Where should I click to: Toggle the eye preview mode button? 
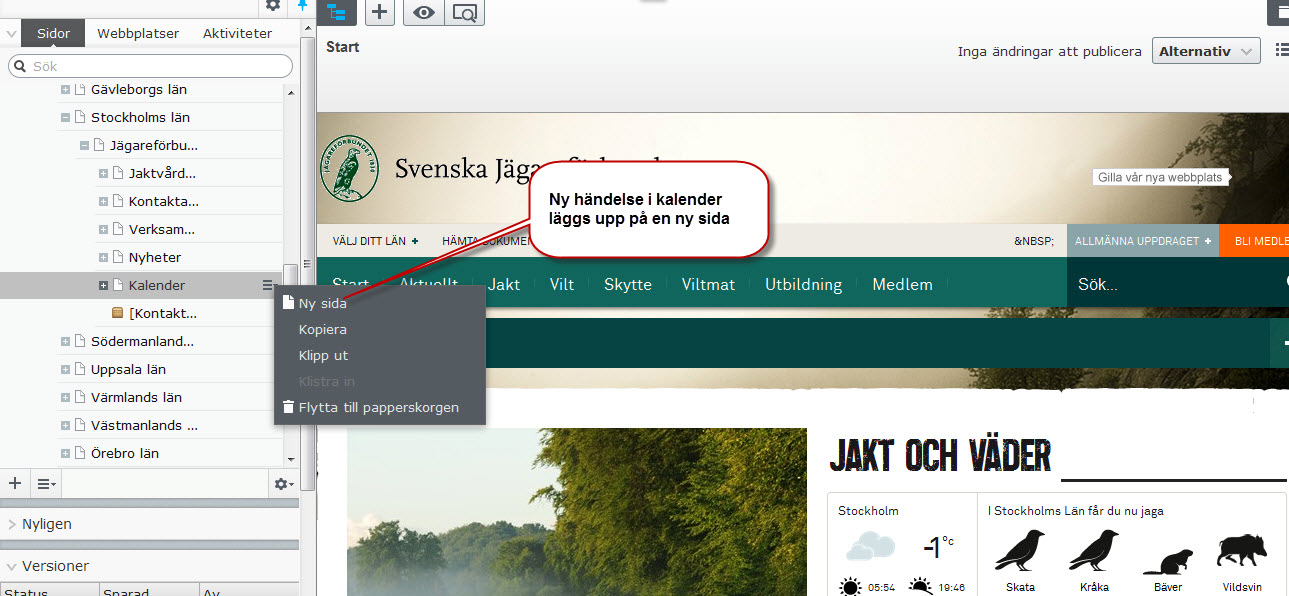tap(425, 12)
